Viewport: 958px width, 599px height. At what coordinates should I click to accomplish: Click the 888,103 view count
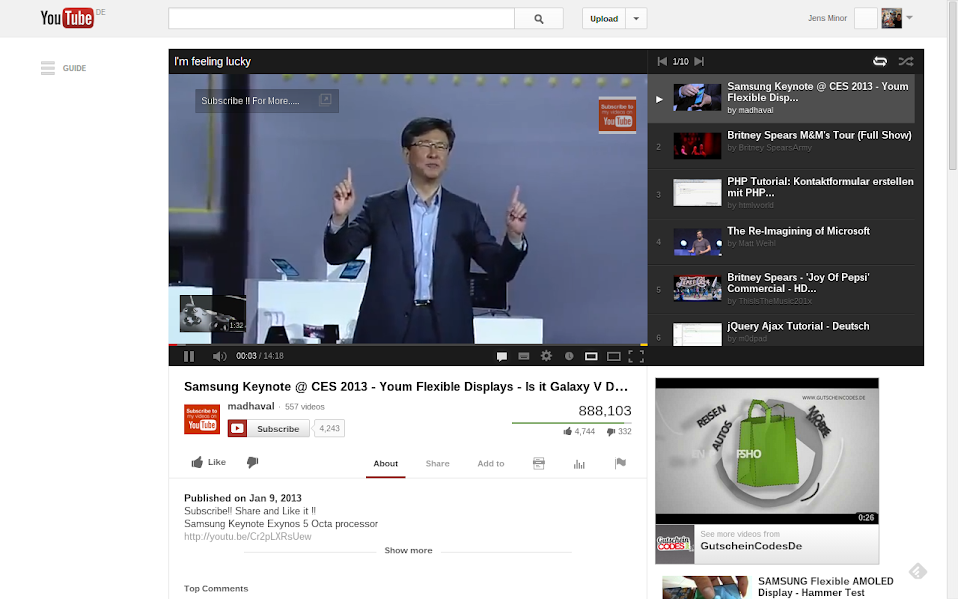[x=605, y=411]
